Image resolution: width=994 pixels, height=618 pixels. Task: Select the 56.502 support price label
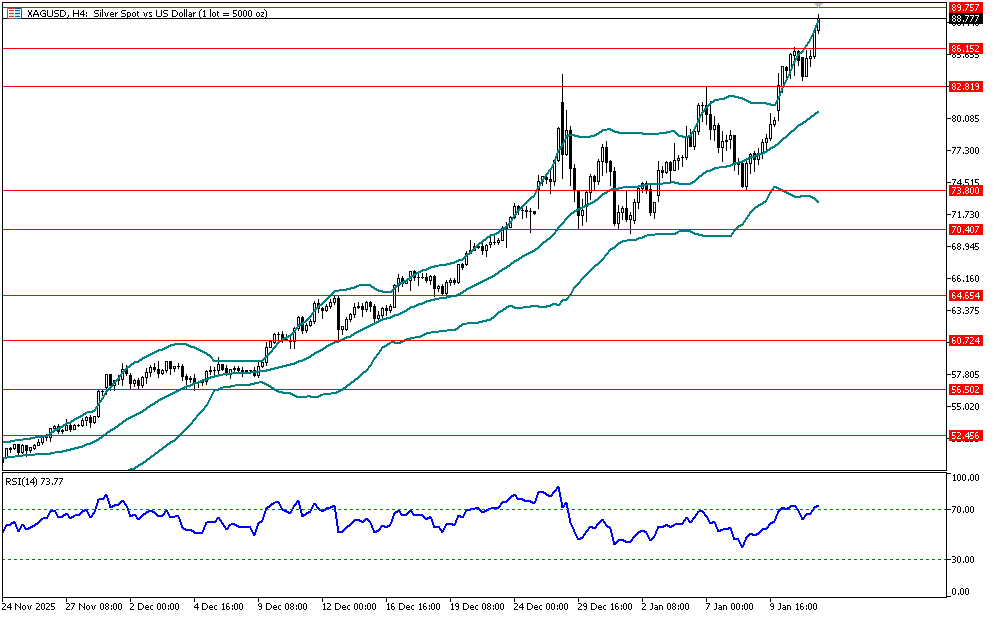[x=964, y=390]
